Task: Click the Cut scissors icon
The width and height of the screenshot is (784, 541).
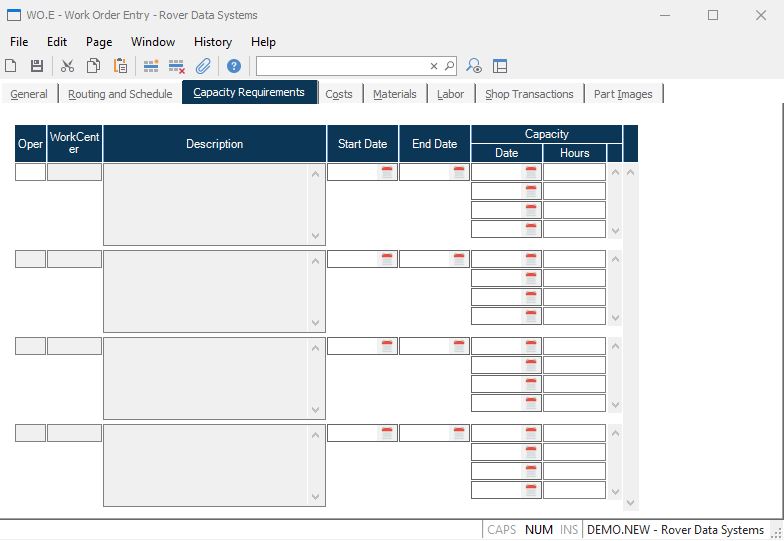Action: 67,66
